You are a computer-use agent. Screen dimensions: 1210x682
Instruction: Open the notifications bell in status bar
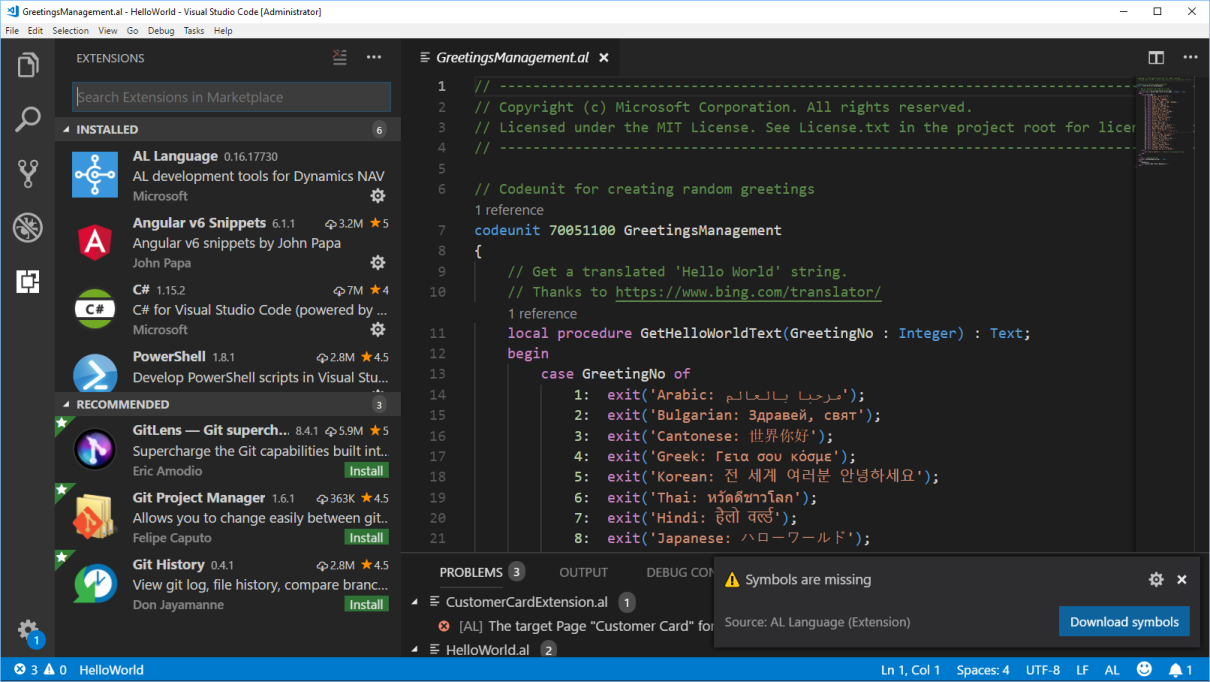coord(1181,670)
